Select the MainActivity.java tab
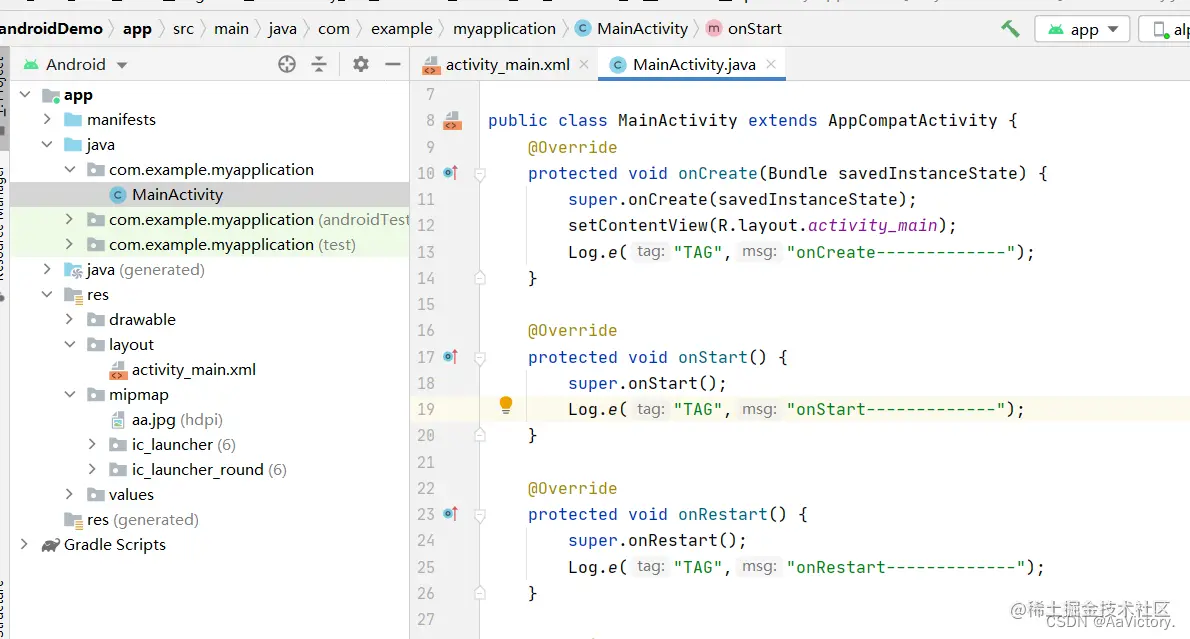Viewport: 1190px width, 639px height. click(x=692, y=65)
